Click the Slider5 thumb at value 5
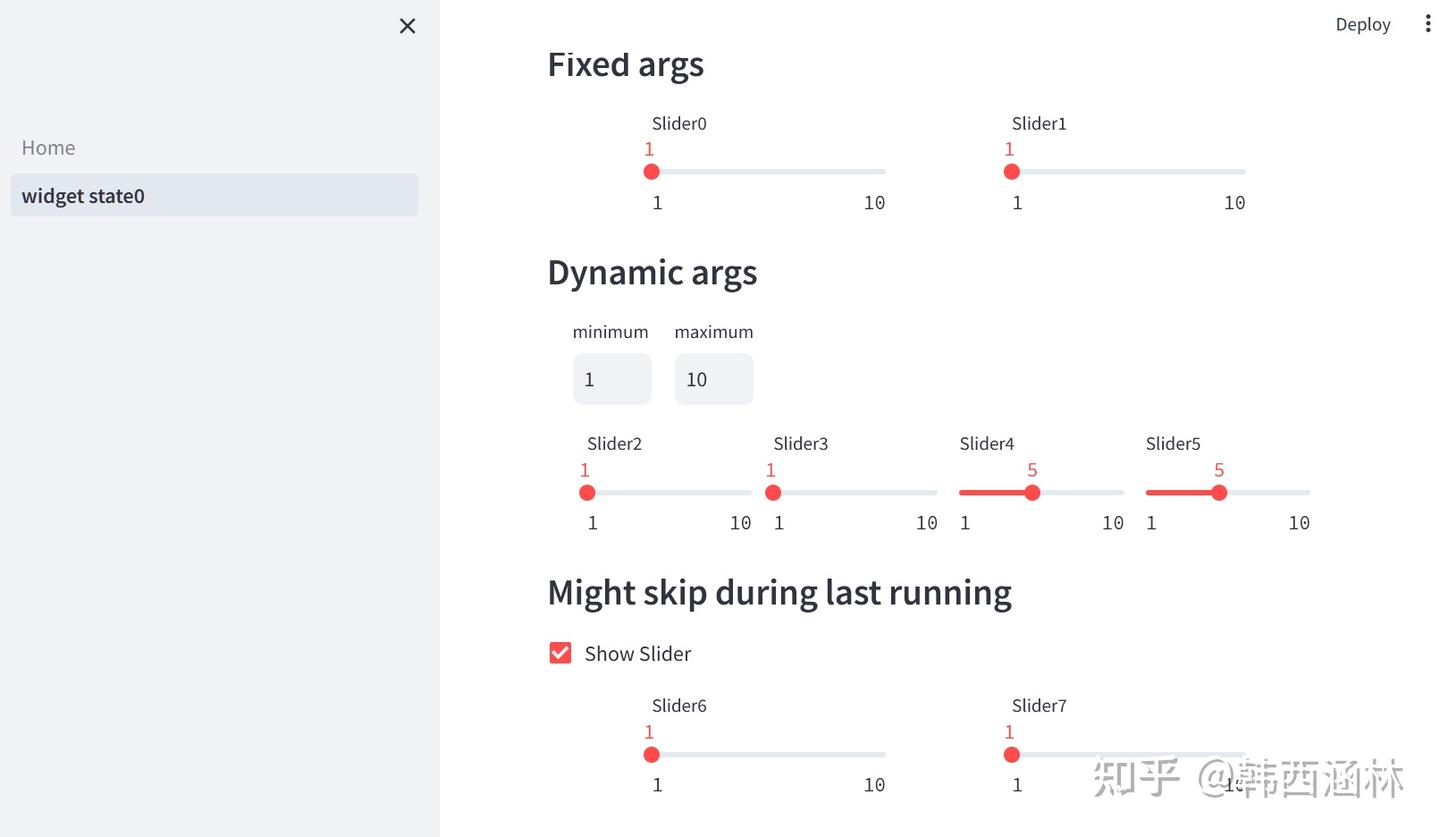 tap(1218, 492)
